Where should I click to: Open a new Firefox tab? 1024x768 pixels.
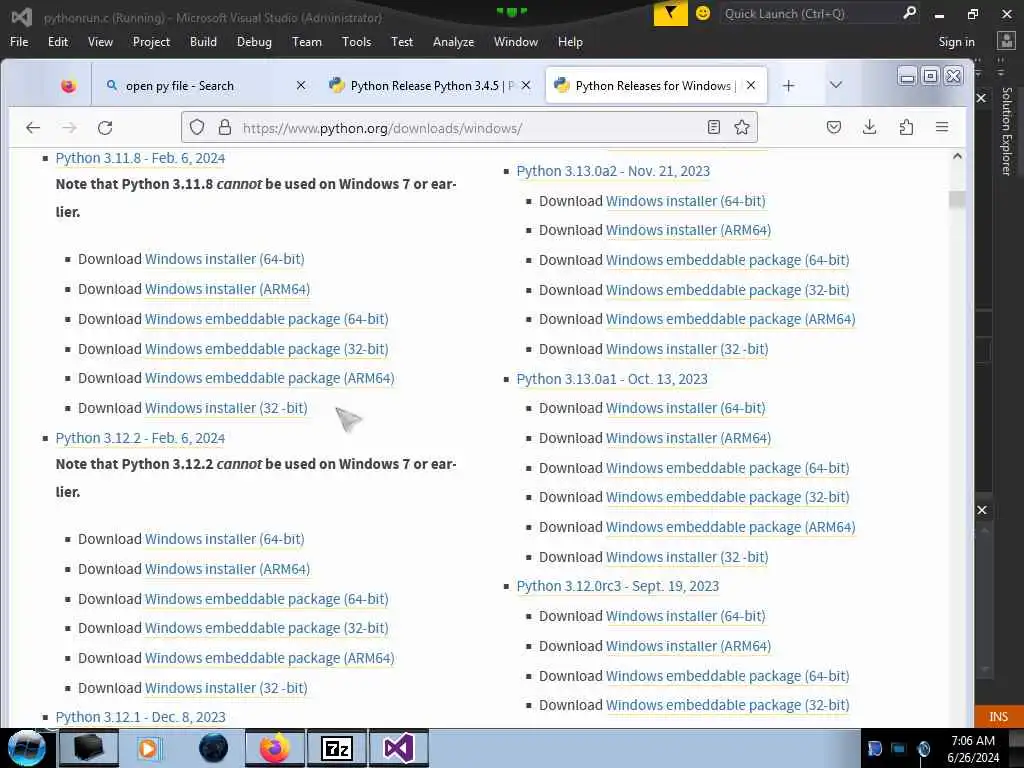pos(788,86)
